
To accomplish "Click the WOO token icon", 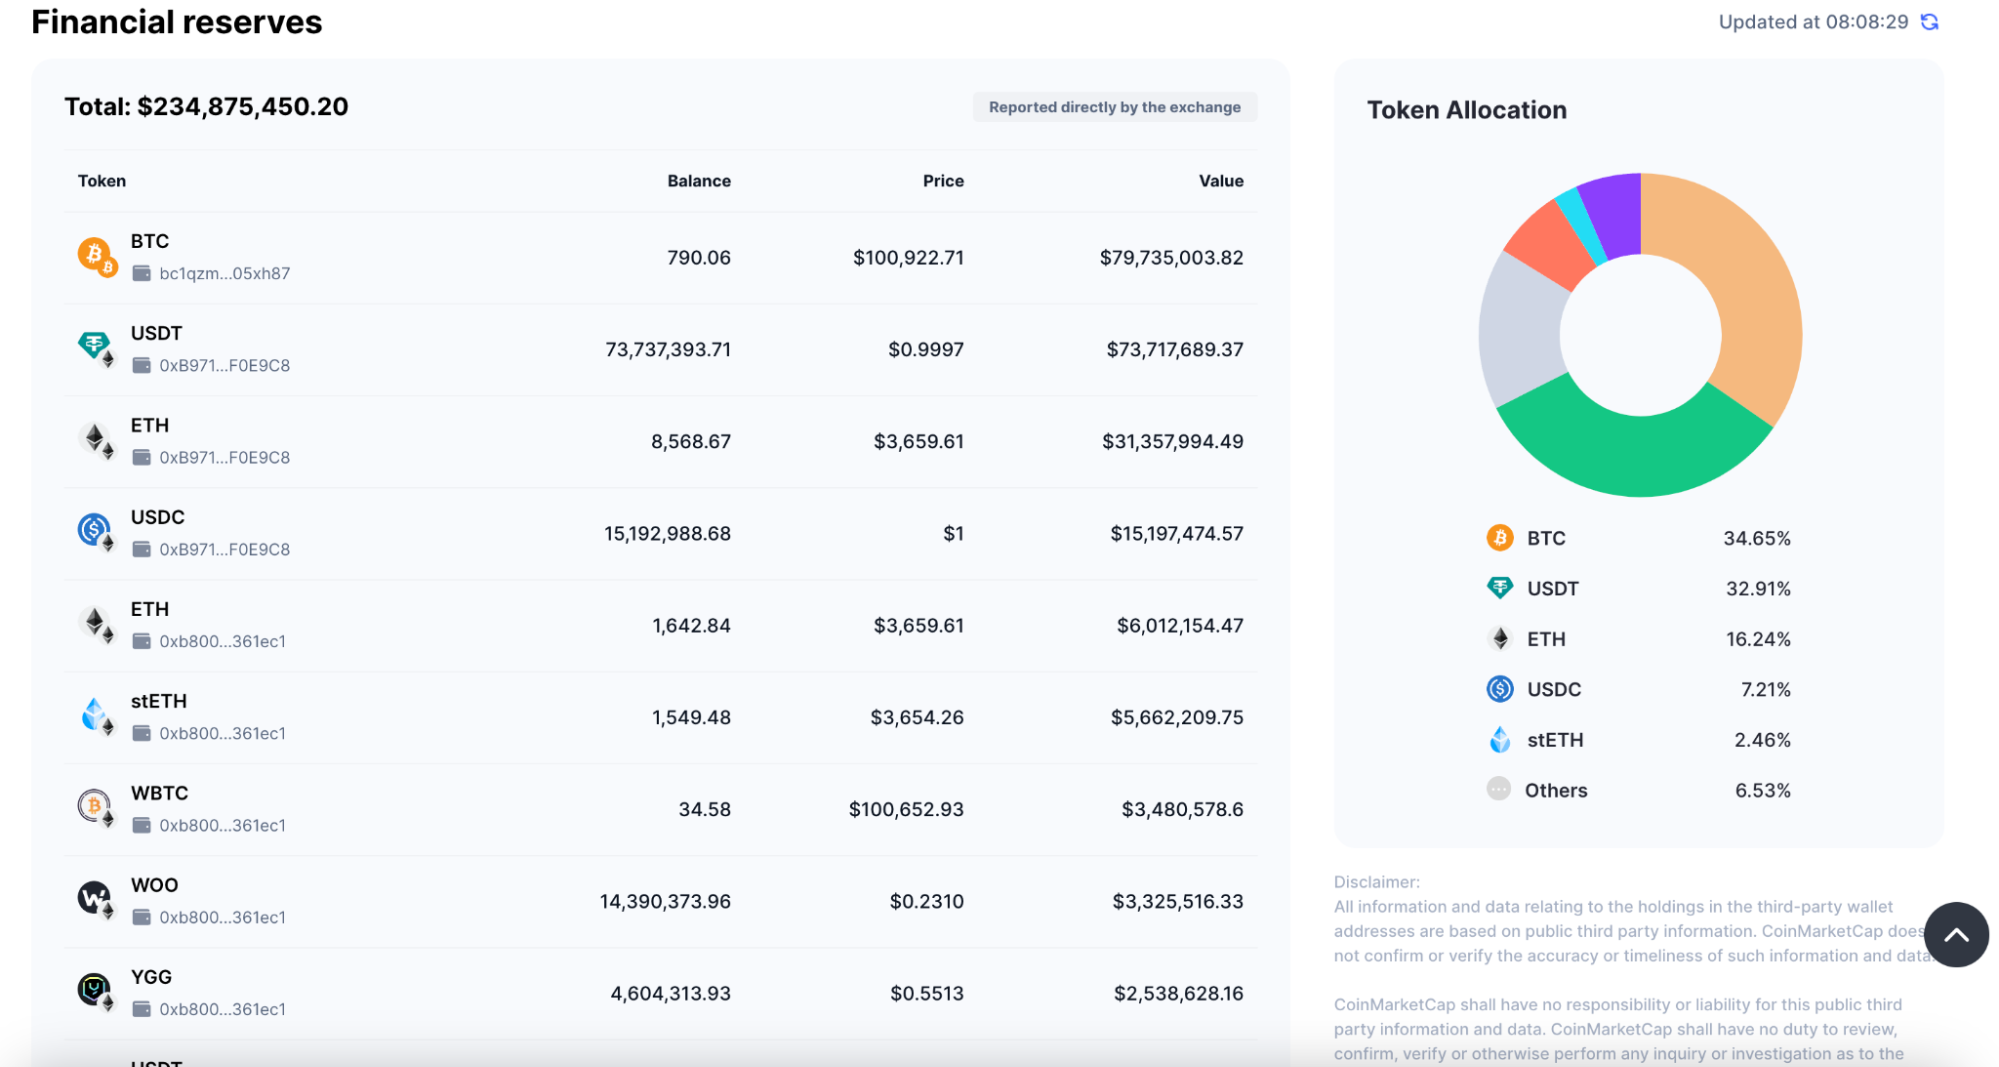I will 95,898.
